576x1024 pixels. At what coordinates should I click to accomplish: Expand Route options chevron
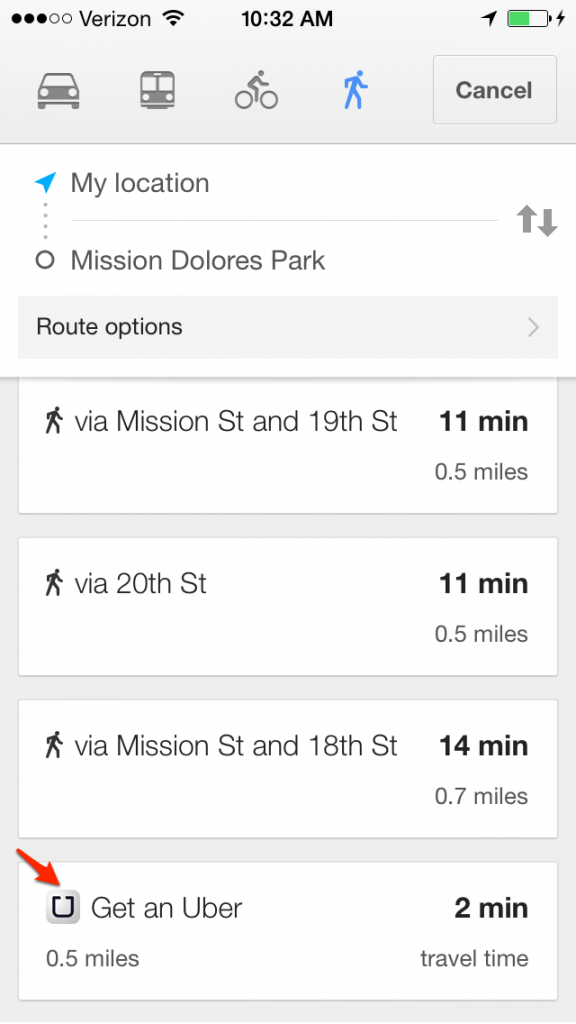click(534, 327)
